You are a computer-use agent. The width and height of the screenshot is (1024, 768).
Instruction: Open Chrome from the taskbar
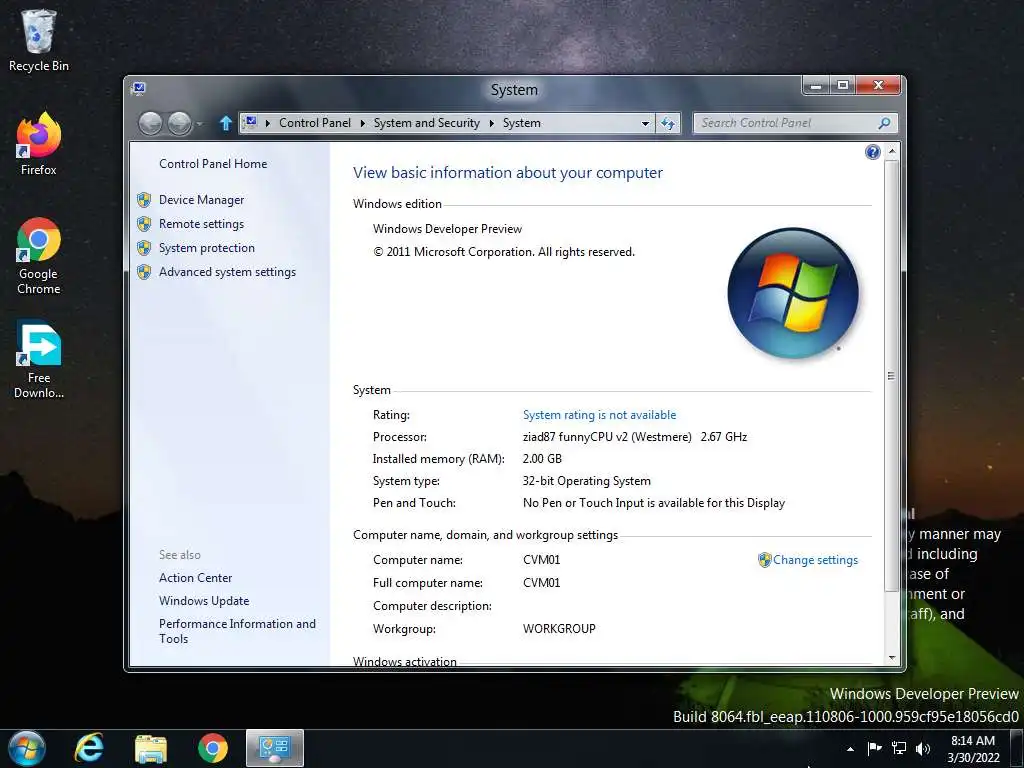click(213, 748)
